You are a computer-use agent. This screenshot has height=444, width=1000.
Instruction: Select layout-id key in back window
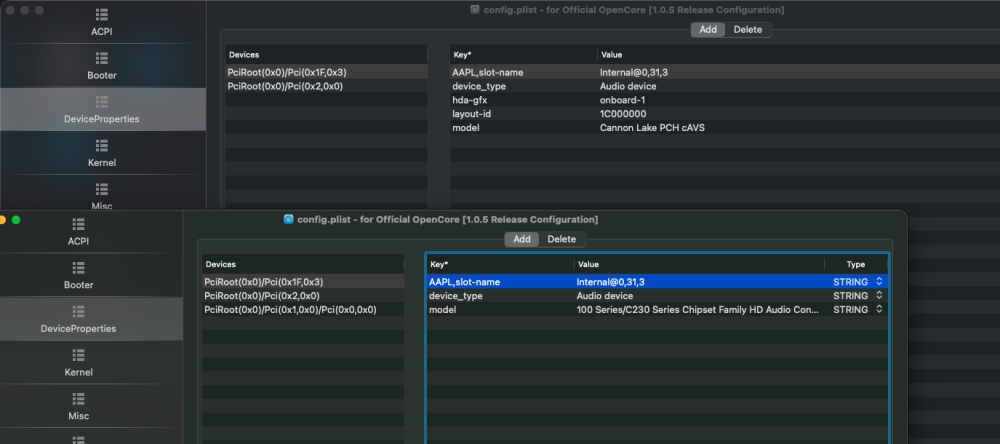pos(471,114)
